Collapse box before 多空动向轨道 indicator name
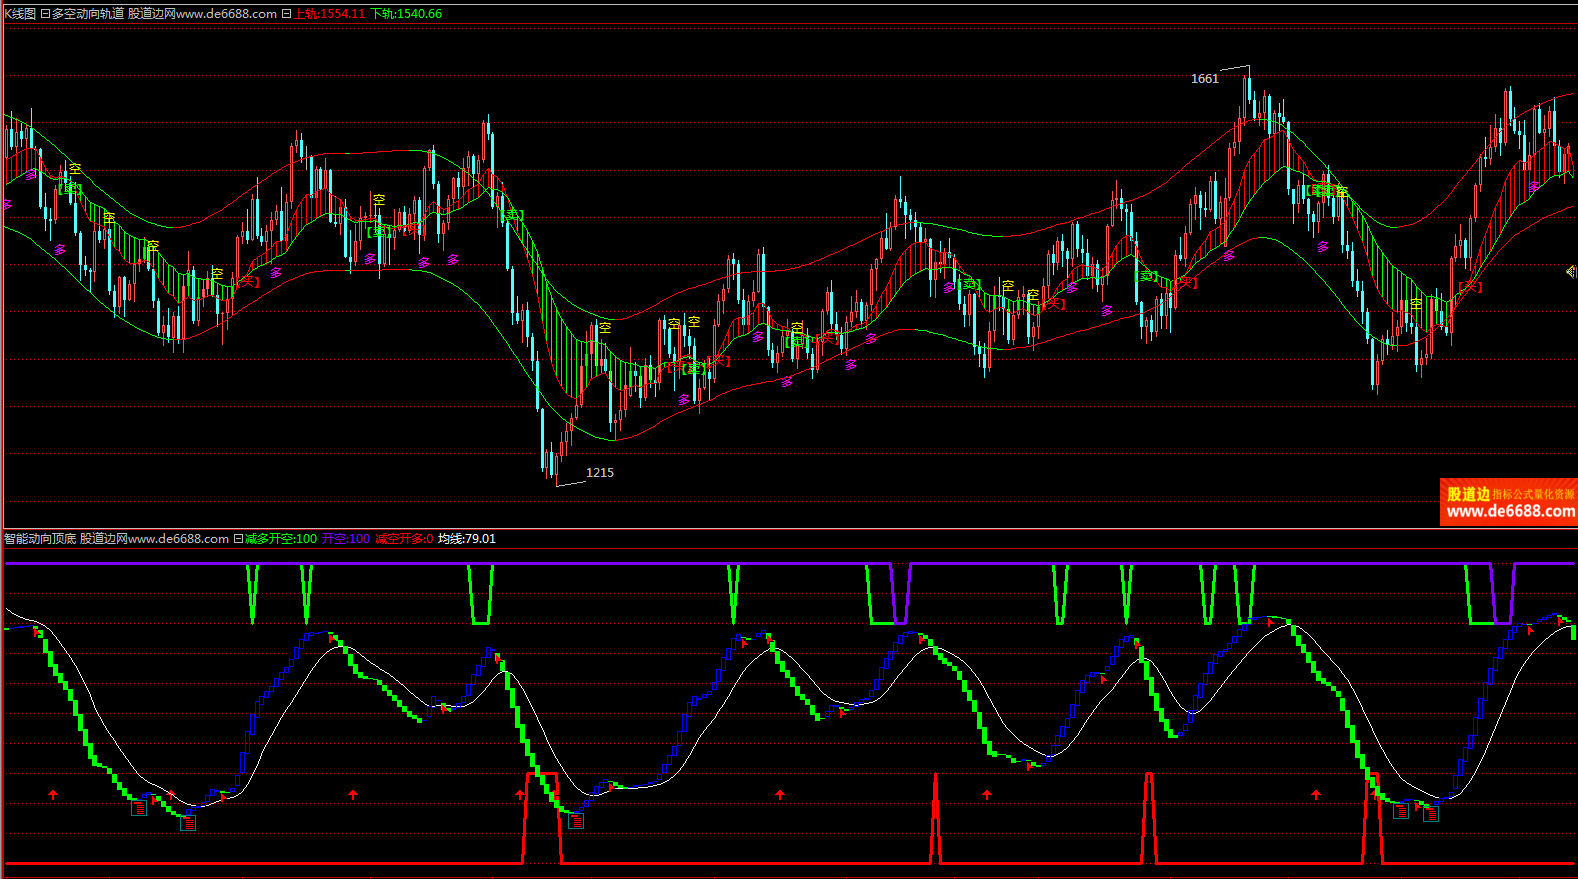The height and width of the screenshot is (879, 1578). [x=45, y=14]
